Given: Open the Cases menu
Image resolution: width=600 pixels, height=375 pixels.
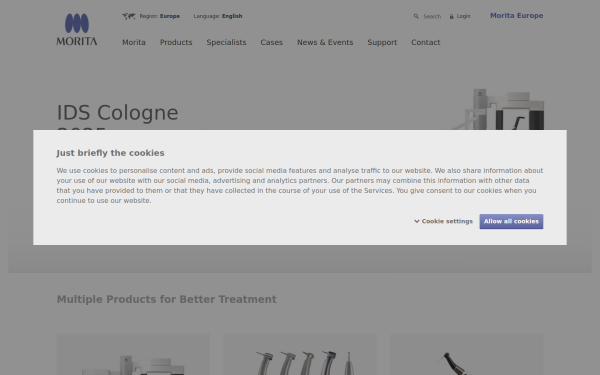Looking at the screenshot, I should pos(272,42).
